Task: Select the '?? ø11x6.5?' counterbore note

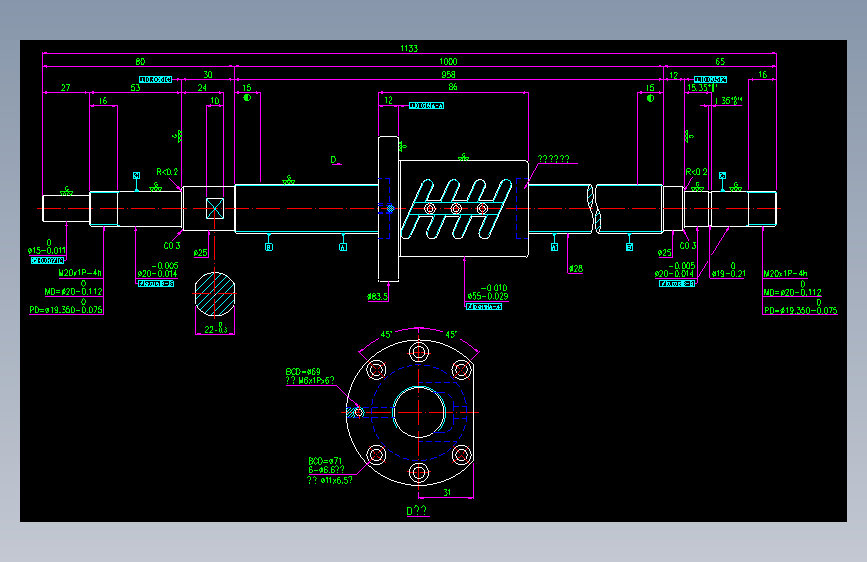Action: (330, 480)
